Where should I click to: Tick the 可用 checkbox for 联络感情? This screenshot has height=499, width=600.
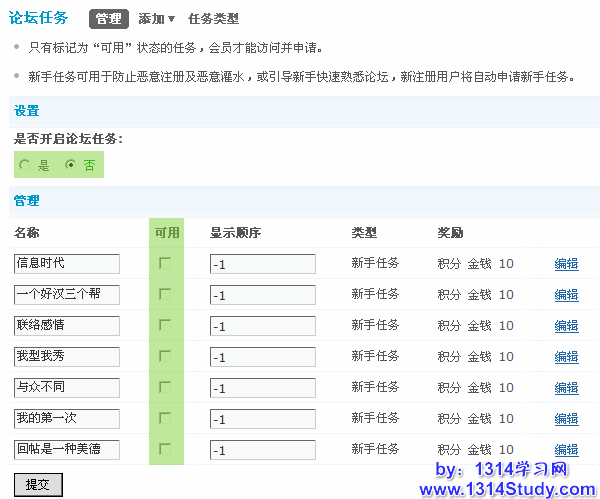click(x=165, y=325)
